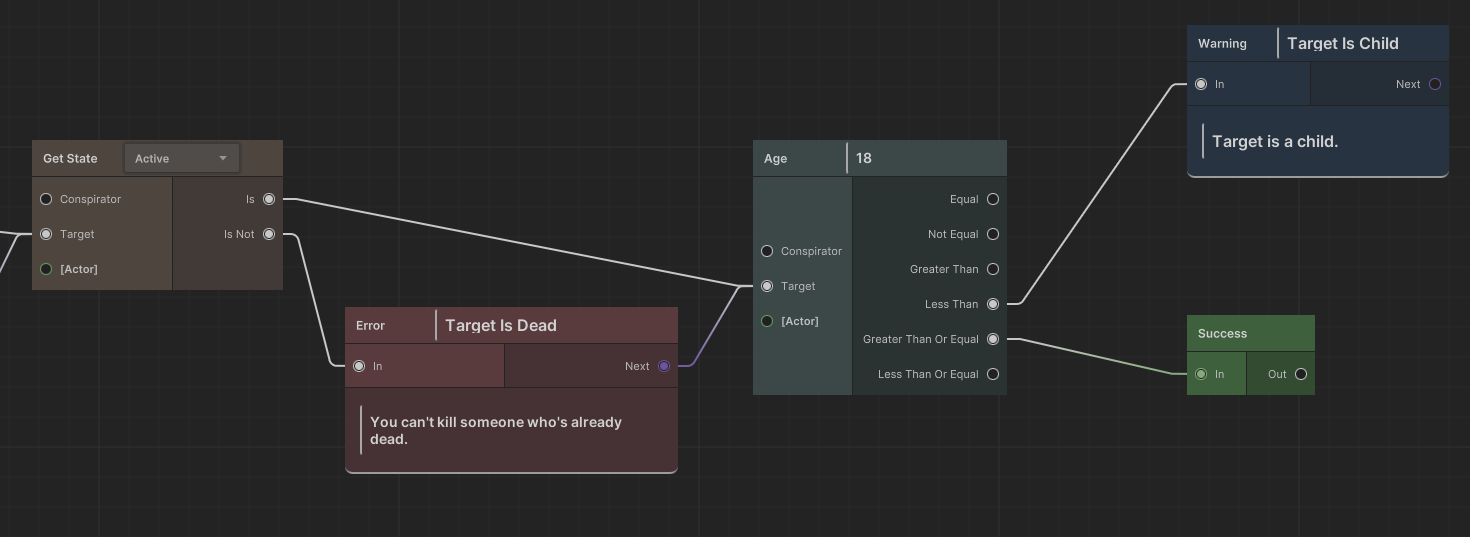This screenshot has height=537, width=1470.
Task: Edit the Target Is Dead title field
Action: (x=555, y=325)
